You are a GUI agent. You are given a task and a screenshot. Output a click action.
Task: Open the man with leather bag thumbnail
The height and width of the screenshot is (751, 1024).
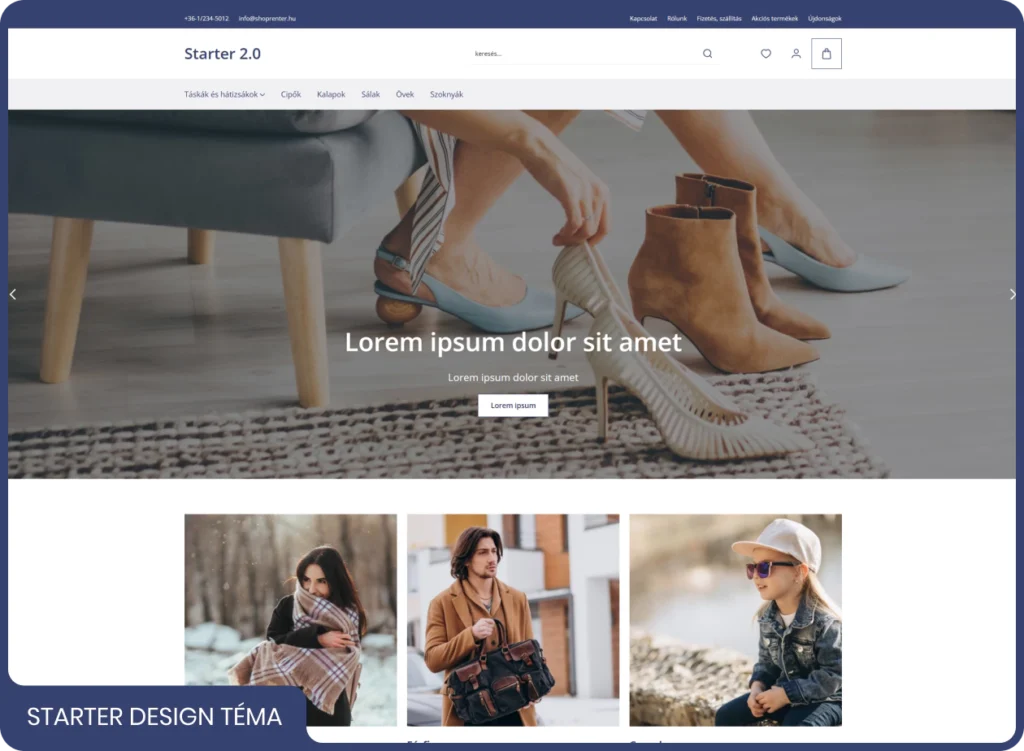pos(513,620)
